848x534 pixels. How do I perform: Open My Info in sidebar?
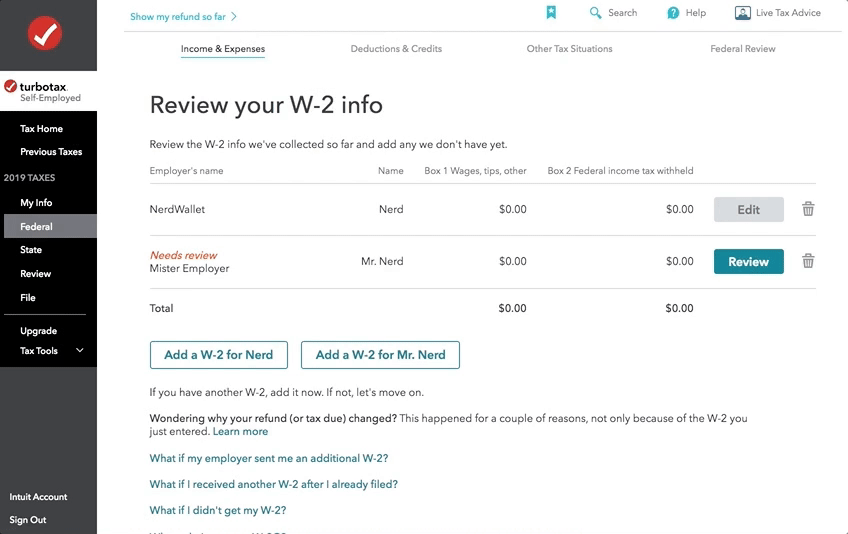(x=36, y=203)
